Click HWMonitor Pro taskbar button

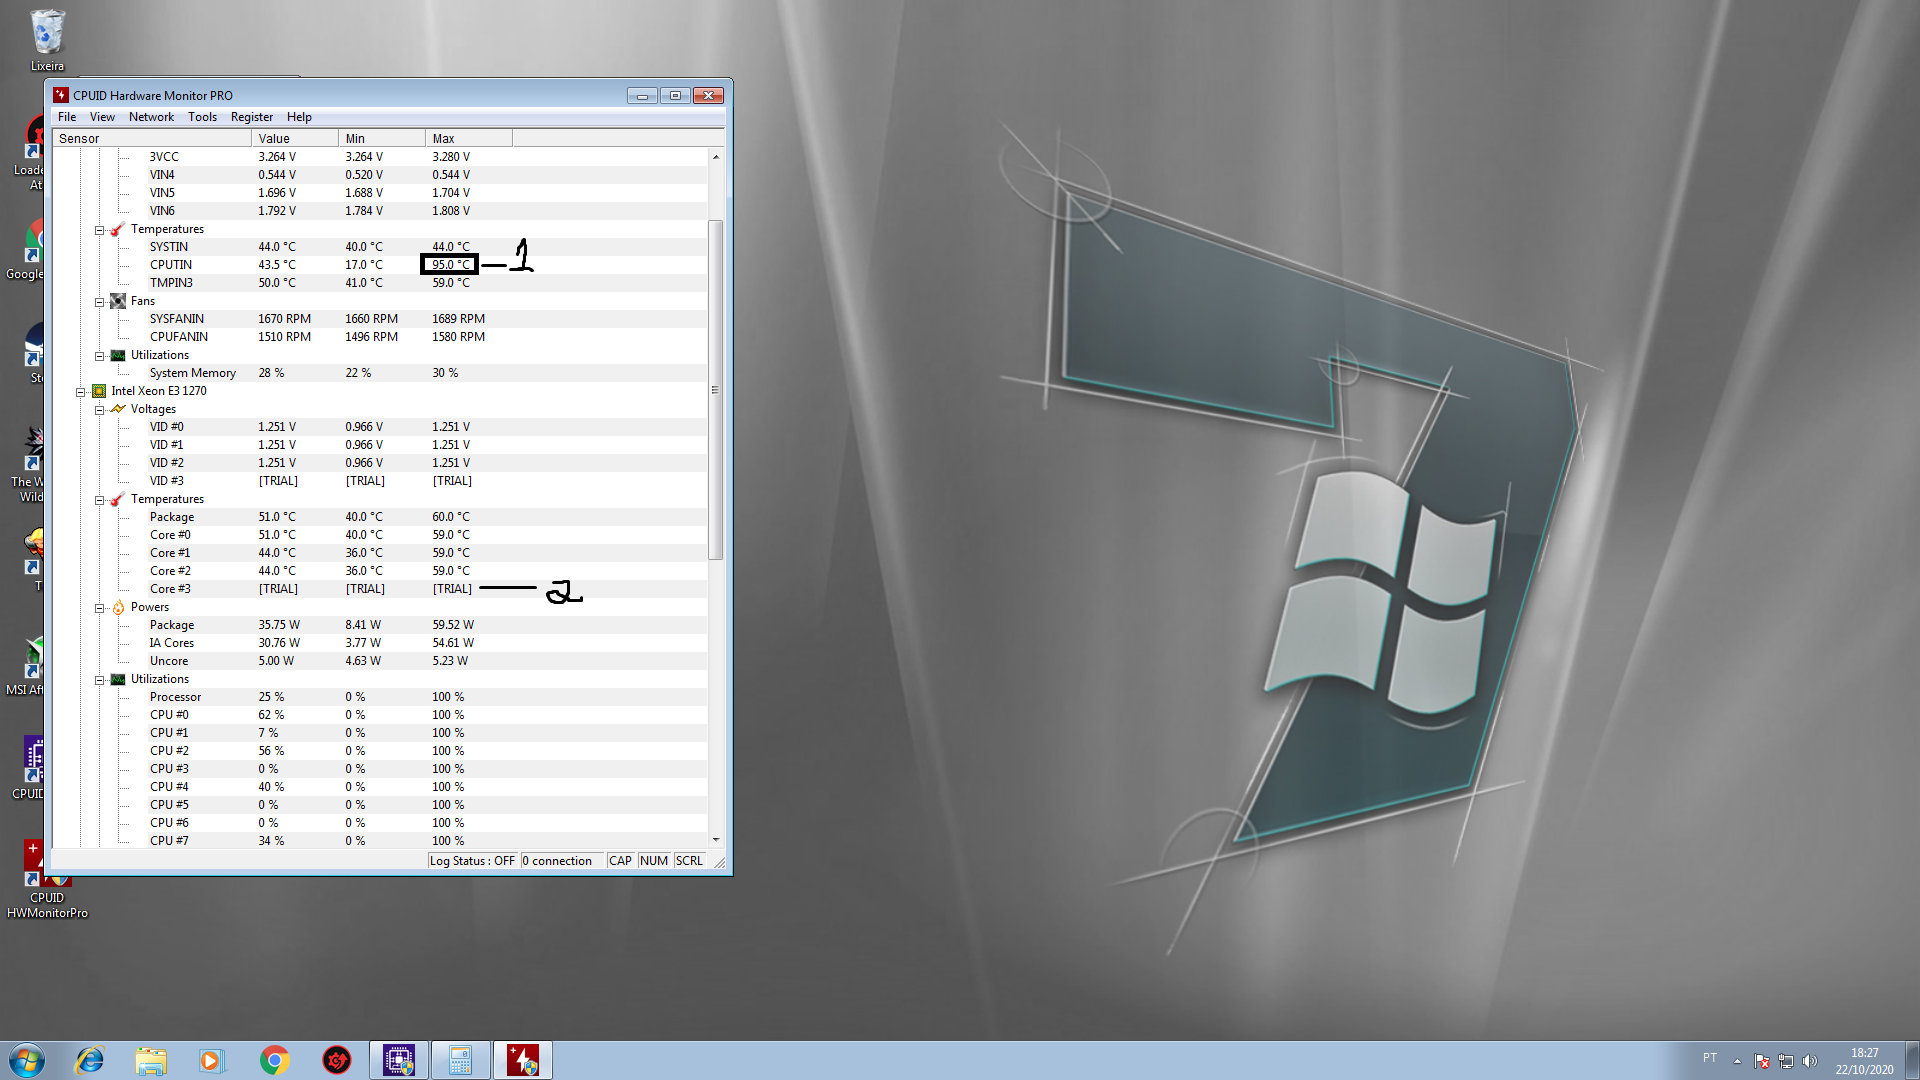pyautogui.click(x=522, y=1060)
